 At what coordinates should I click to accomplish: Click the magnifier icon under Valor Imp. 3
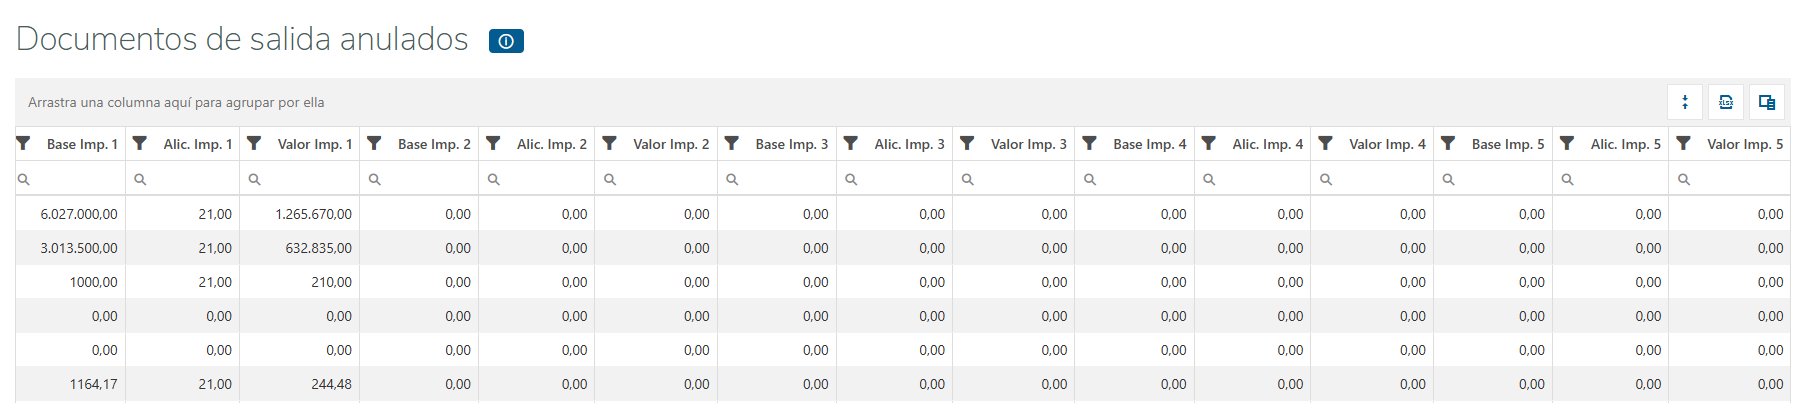(x=967, y=179)
